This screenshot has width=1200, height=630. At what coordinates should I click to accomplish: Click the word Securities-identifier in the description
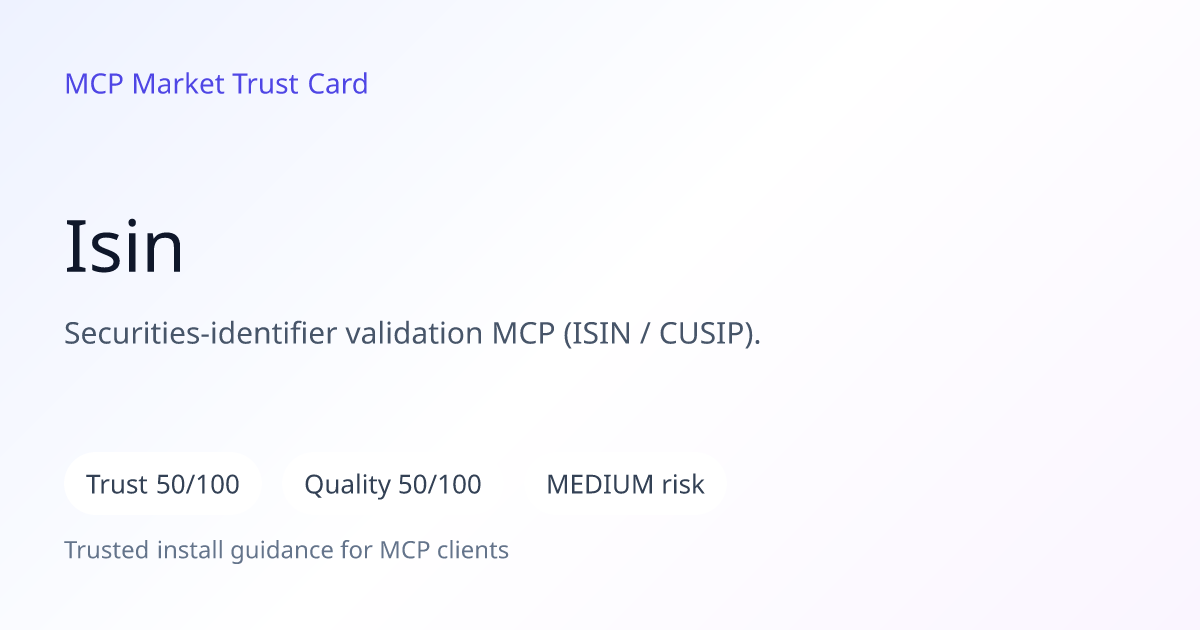201,333
